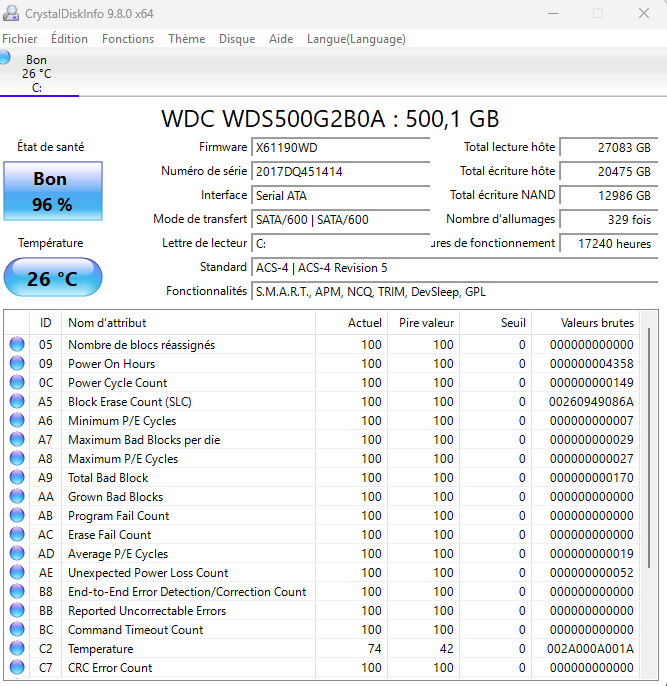This screenshot has height=686, width=667.
Task: Open the Fonctions menu
Action: (x=128, y=39)
